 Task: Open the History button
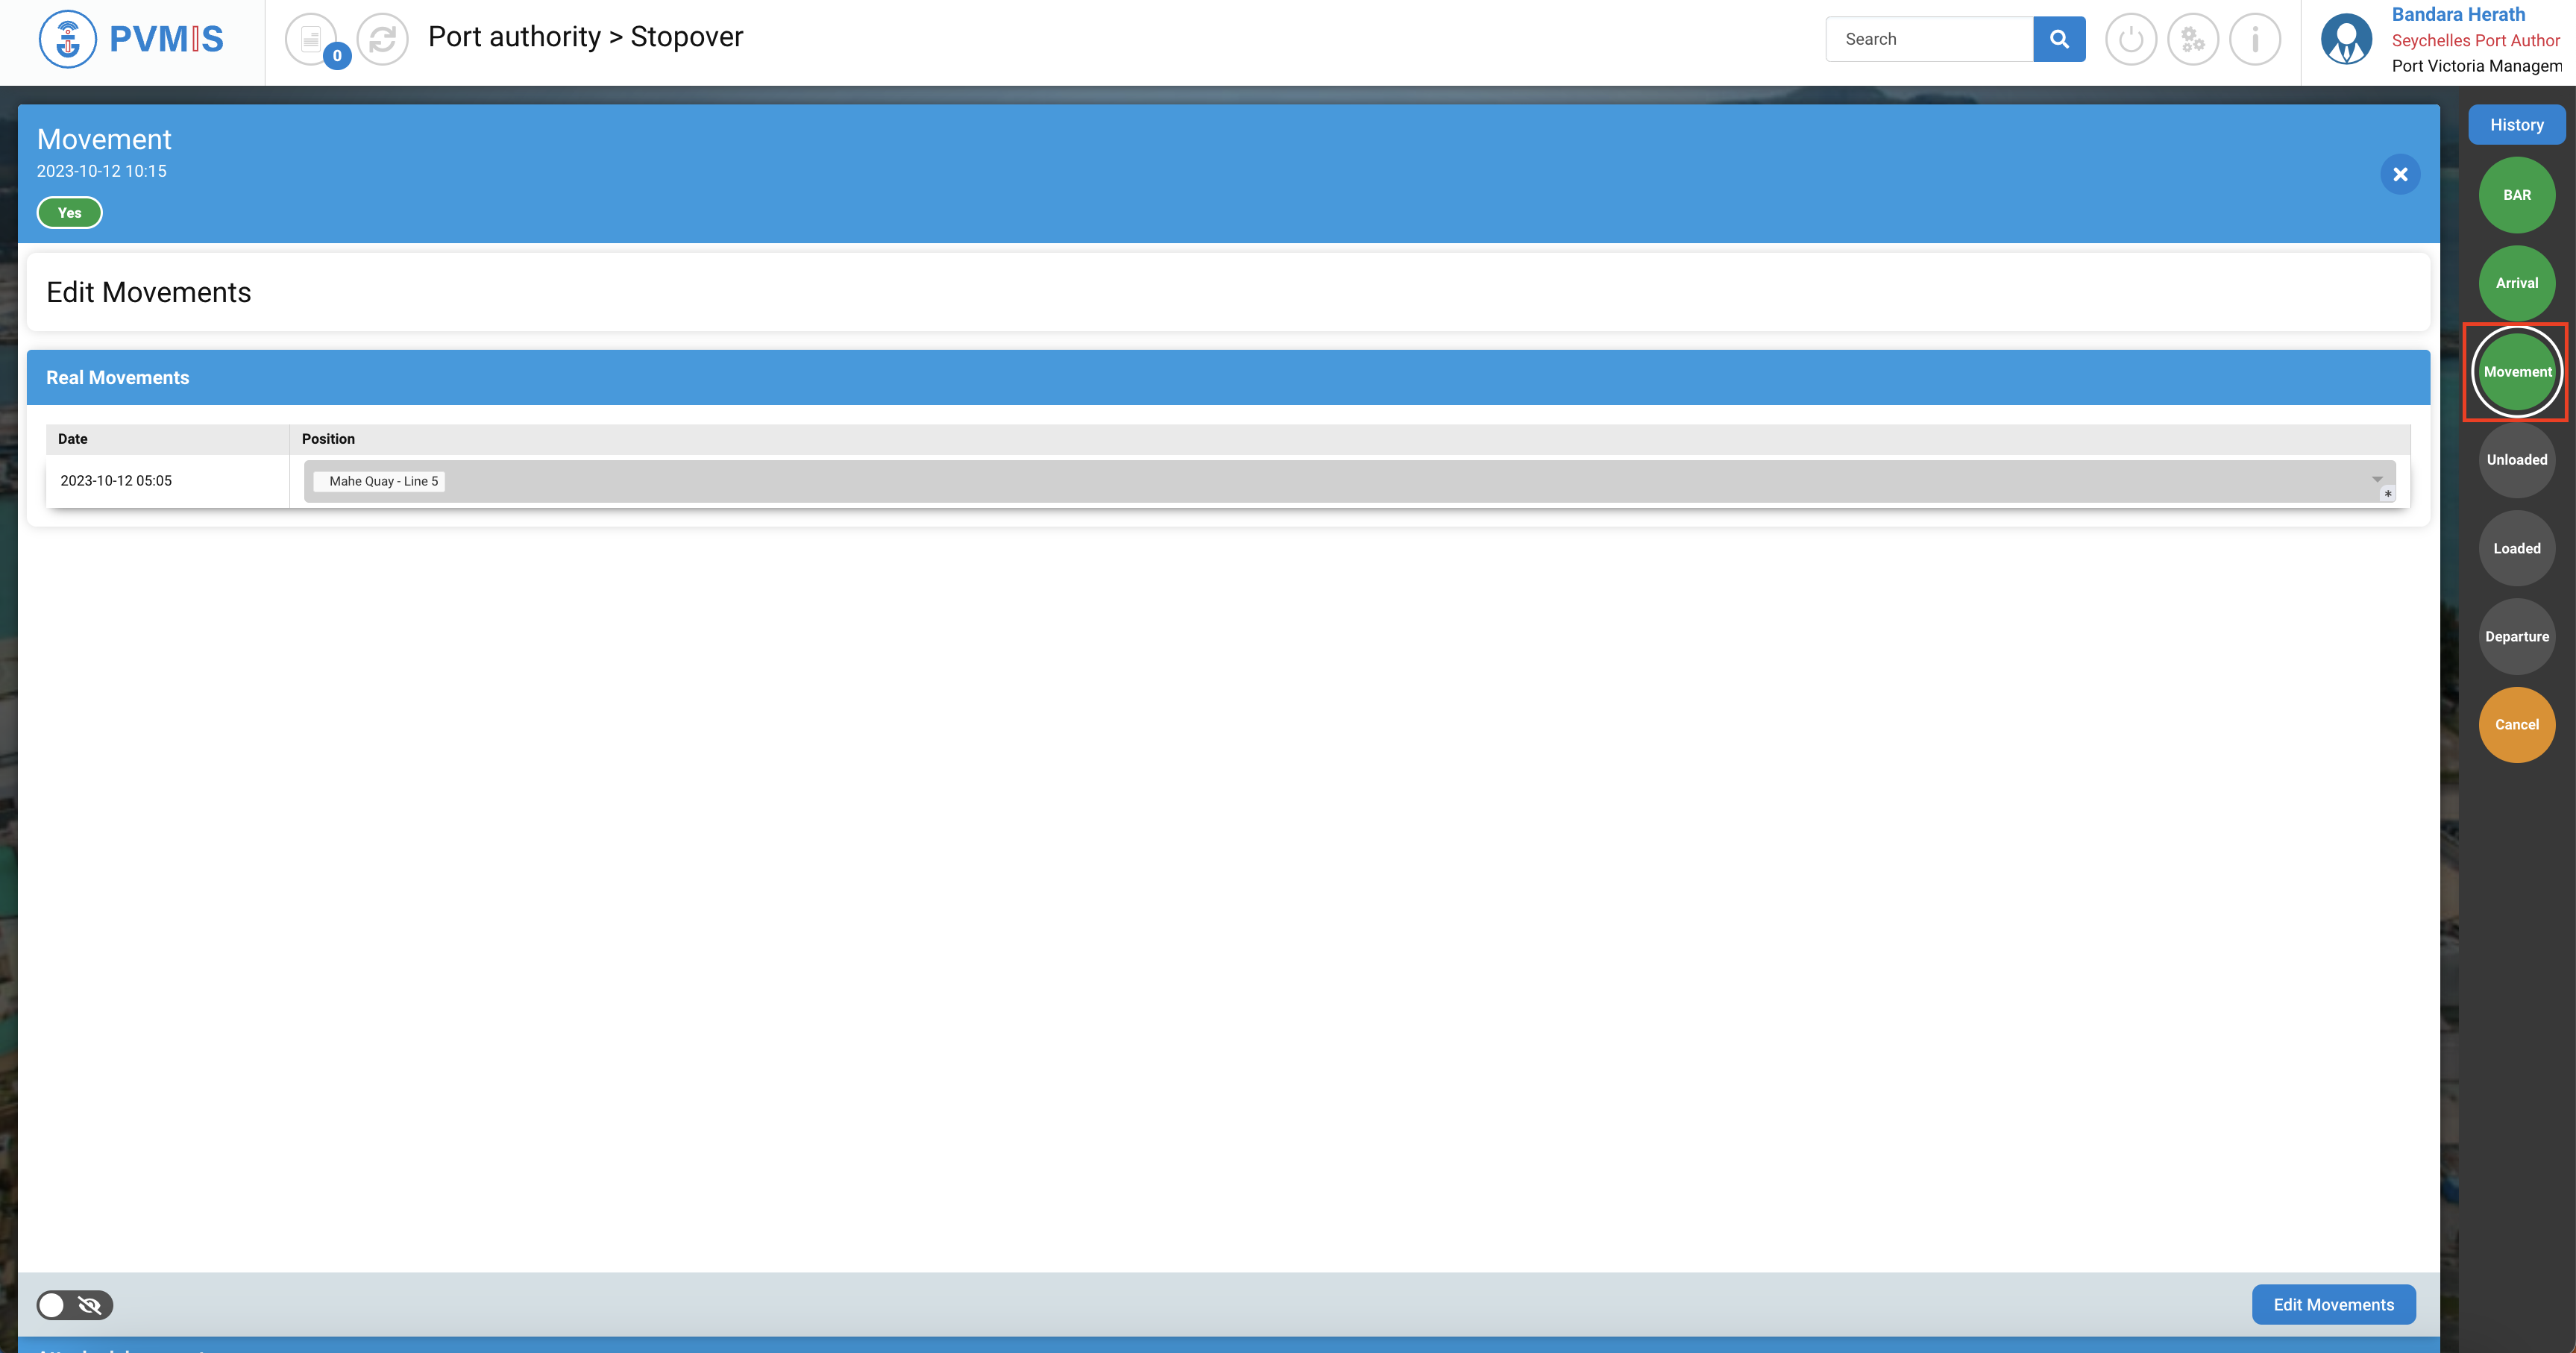(x=2516, y=125)
